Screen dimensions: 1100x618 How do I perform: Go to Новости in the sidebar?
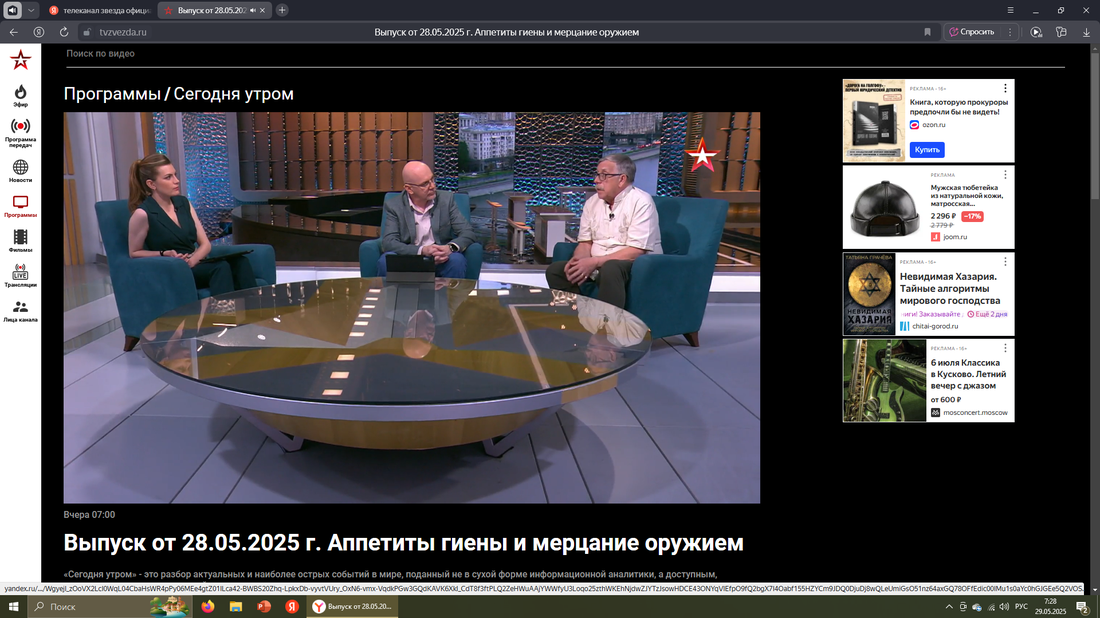pyautogui.click(x=20, y=171)
